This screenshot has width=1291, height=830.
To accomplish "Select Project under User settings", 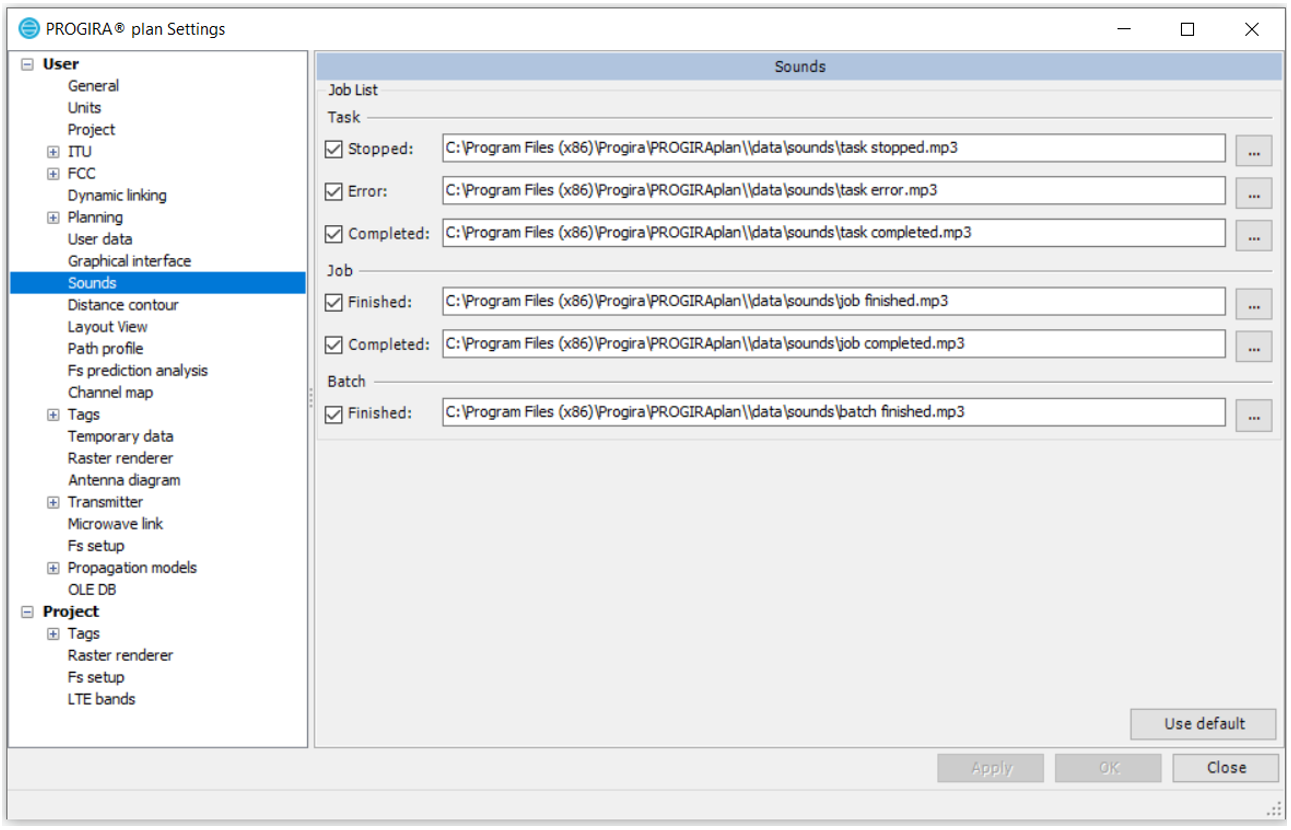I will pyautogui.click(x=91, y=130).
